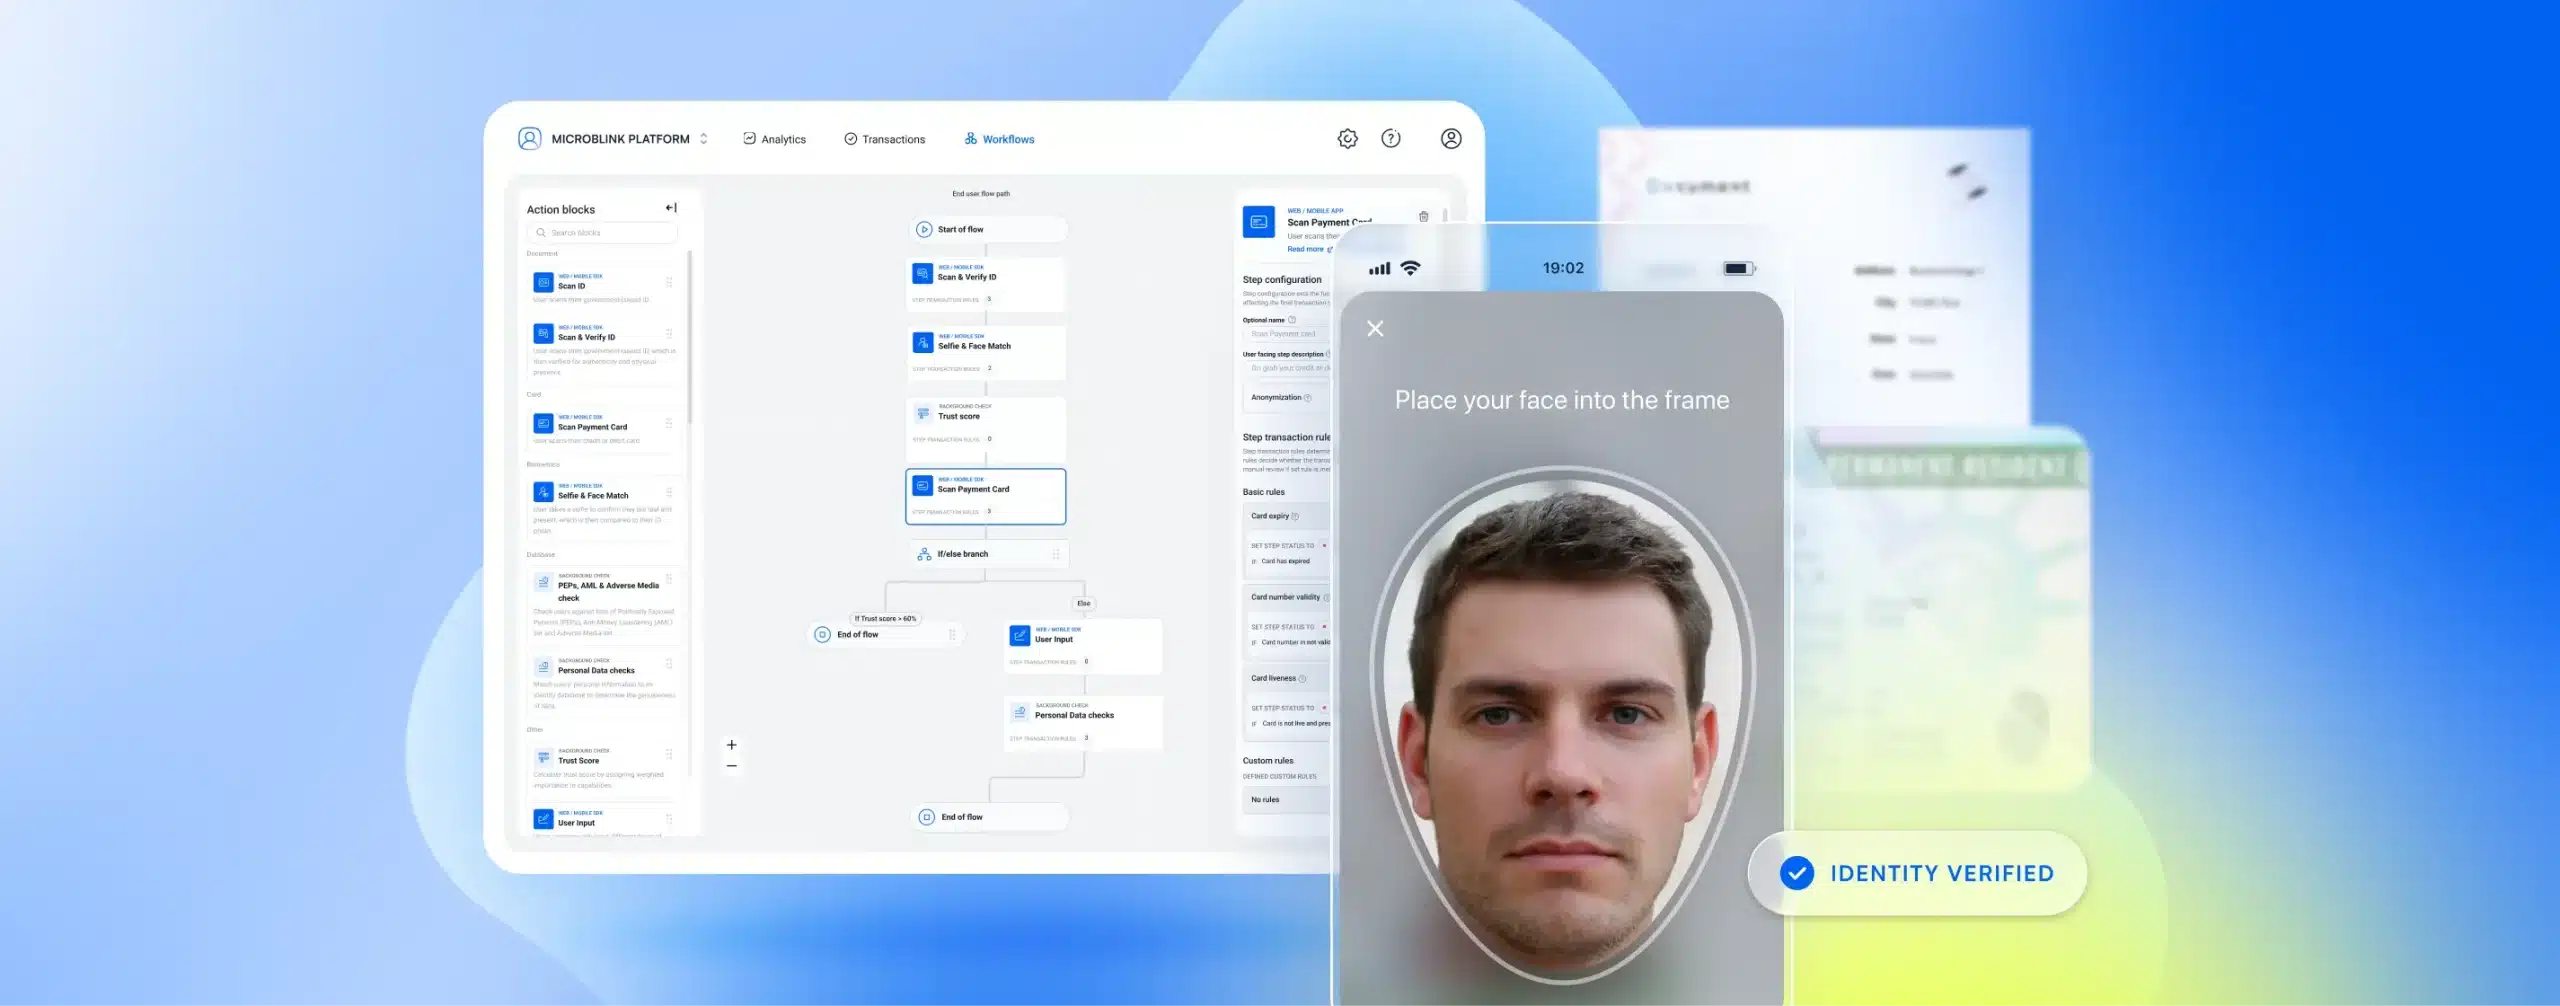Zoom in the workflow canvas with plus
This screenshot has width=2560, height=1006.
click(x=732, y=745)
